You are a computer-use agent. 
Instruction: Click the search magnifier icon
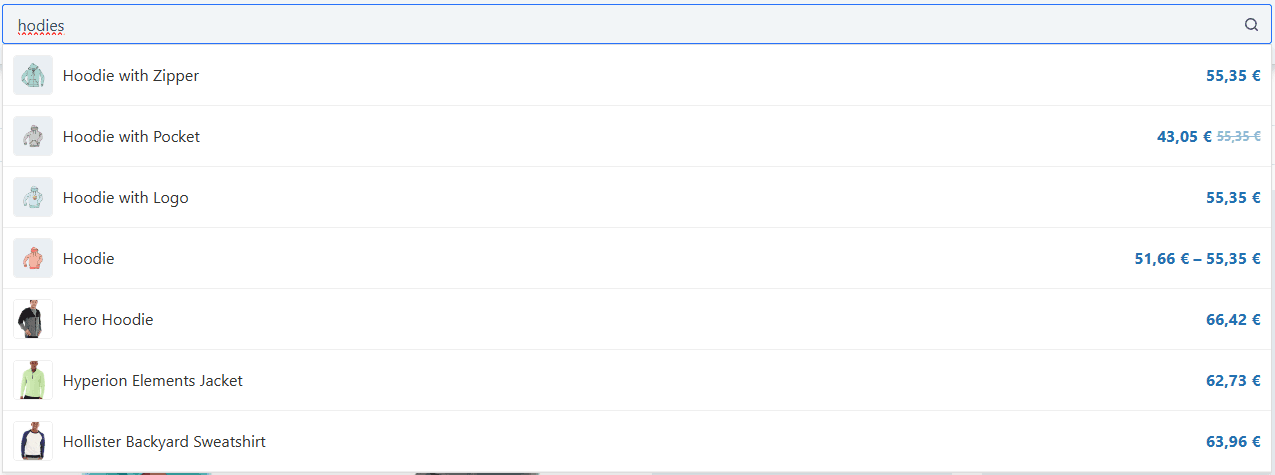pyautogui.click(x=1251, y=25)
